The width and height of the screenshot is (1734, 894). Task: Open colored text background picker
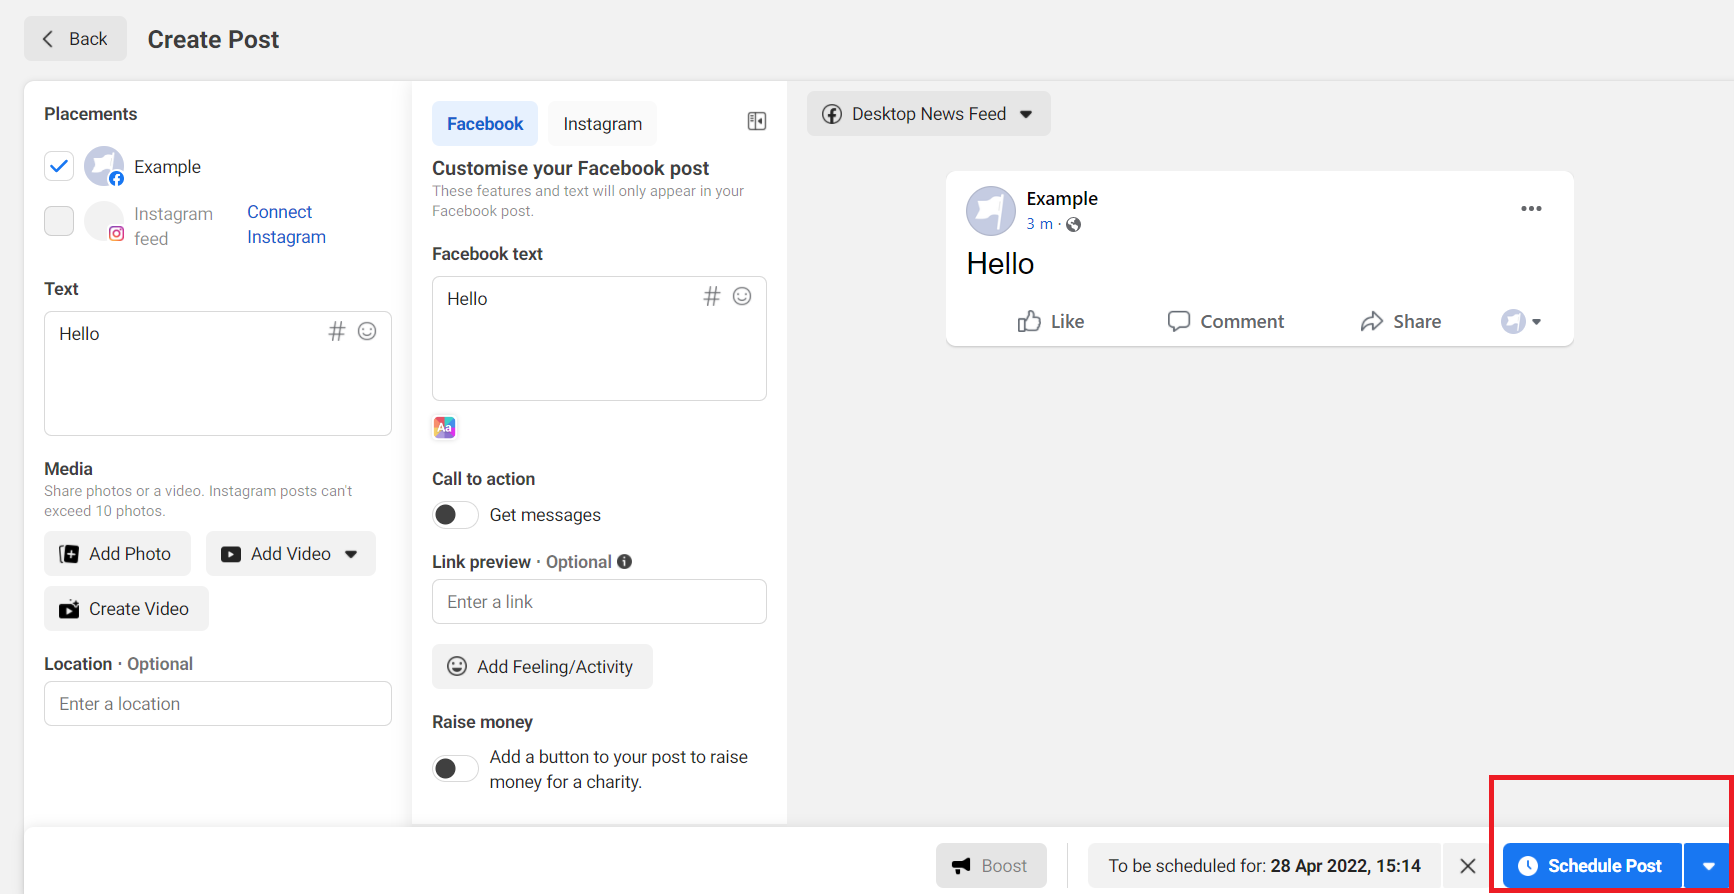444,428
